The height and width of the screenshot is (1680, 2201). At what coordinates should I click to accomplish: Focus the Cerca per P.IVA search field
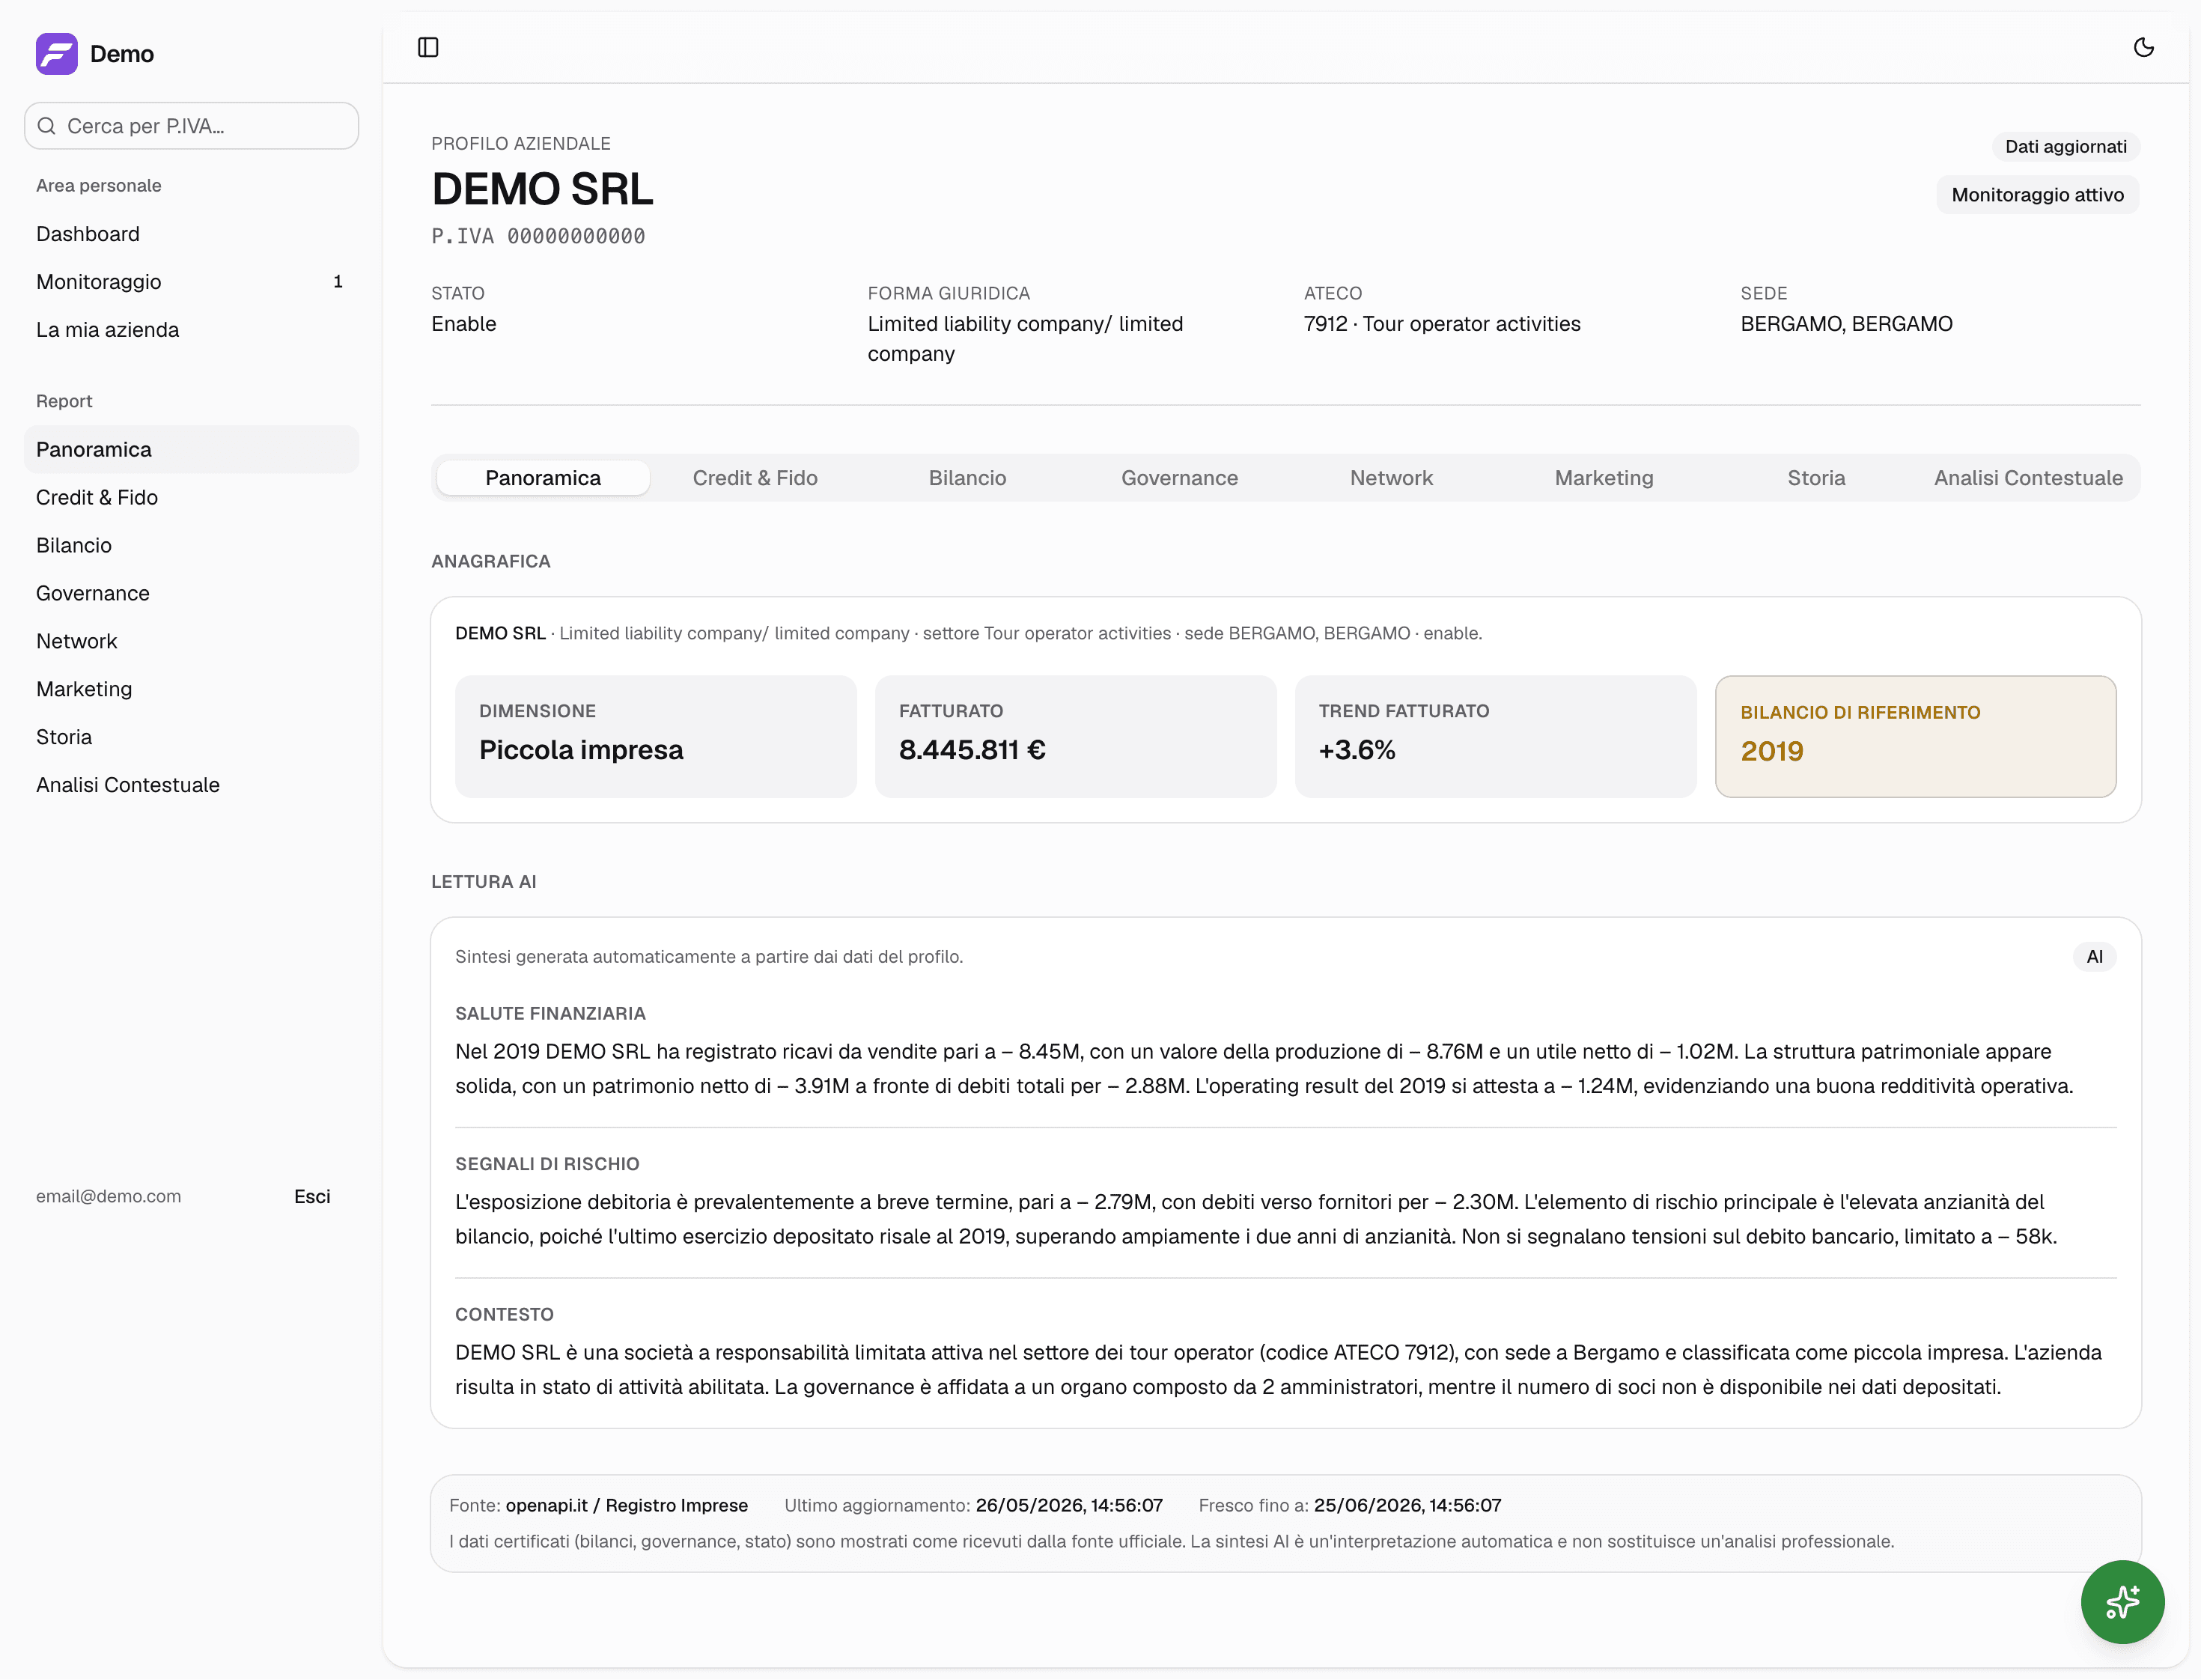click(x=192, y=126)
